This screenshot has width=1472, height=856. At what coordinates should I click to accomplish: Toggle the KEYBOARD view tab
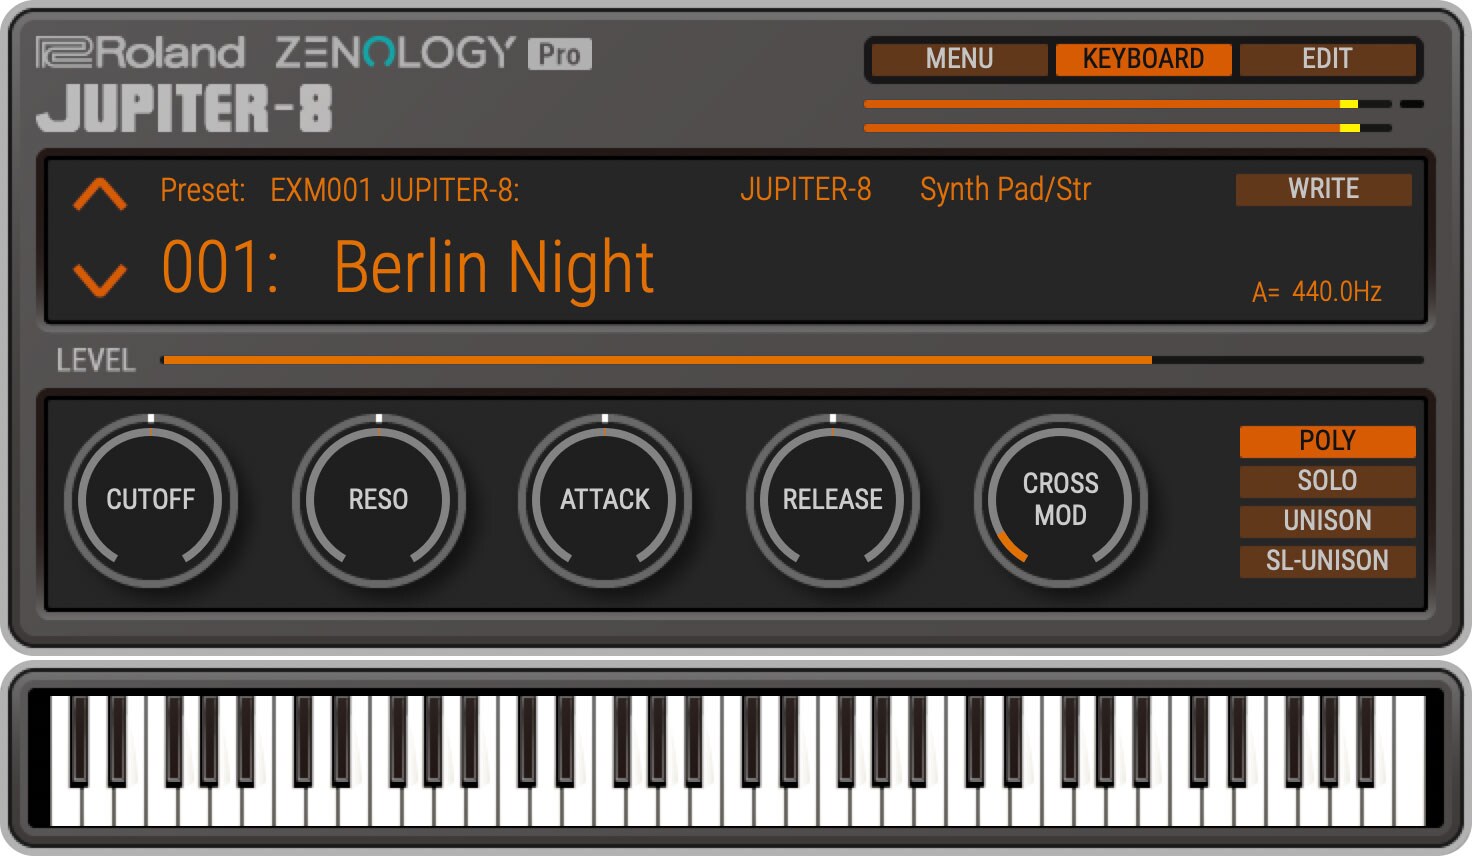click(1143, 59)
